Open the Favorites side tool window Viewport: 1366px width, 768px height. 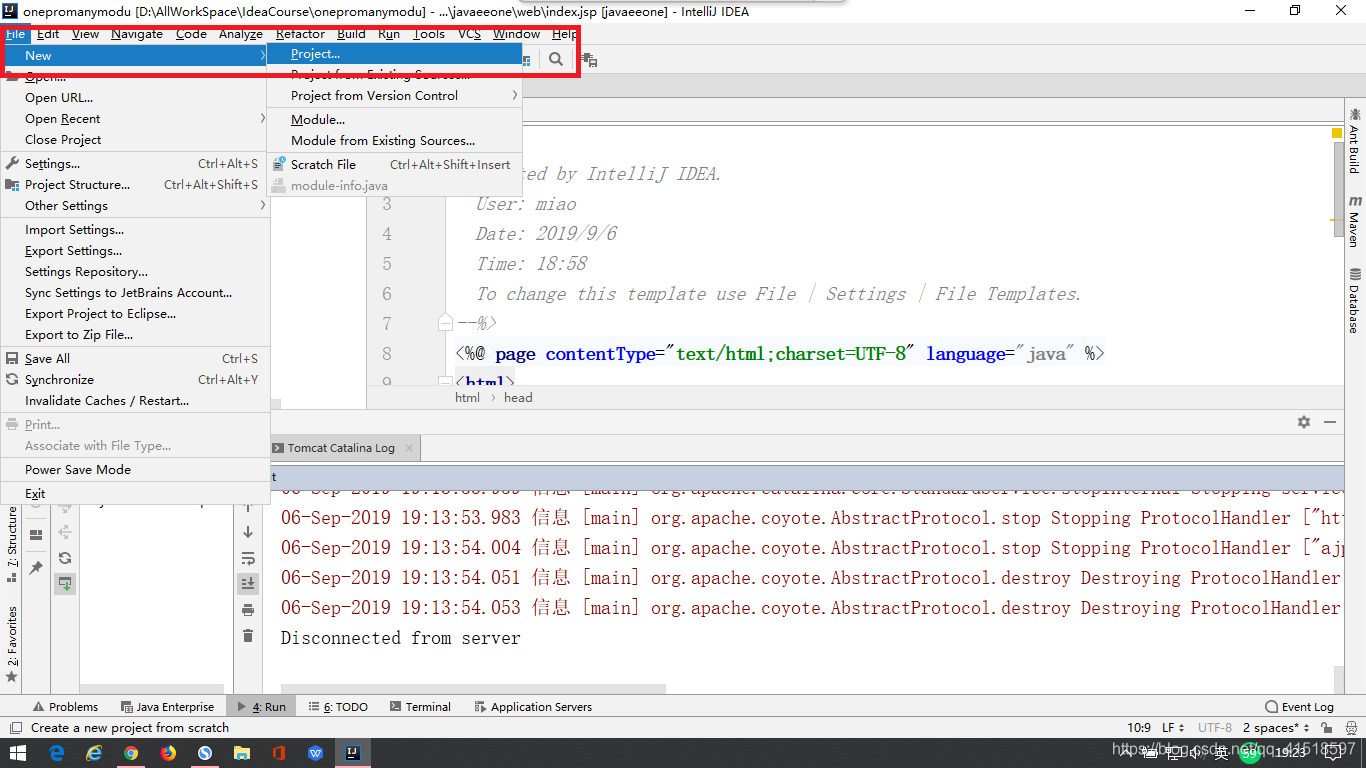pyautogui.click(x=12, y=643)
